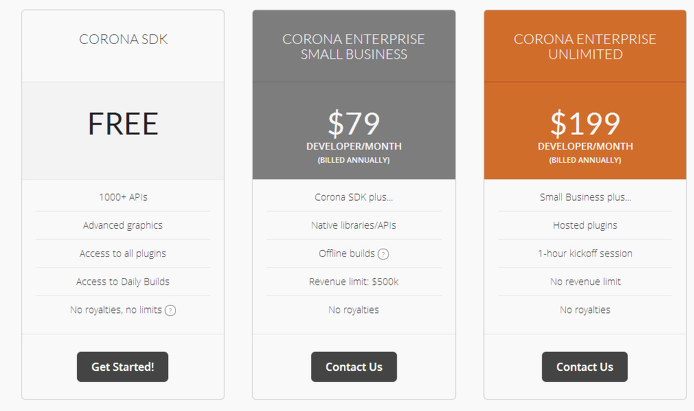The height and width of the screenshot is (411, 694).
Task: Select the Corona Enterprise Unlimited heading
Action: pos(585,46)
